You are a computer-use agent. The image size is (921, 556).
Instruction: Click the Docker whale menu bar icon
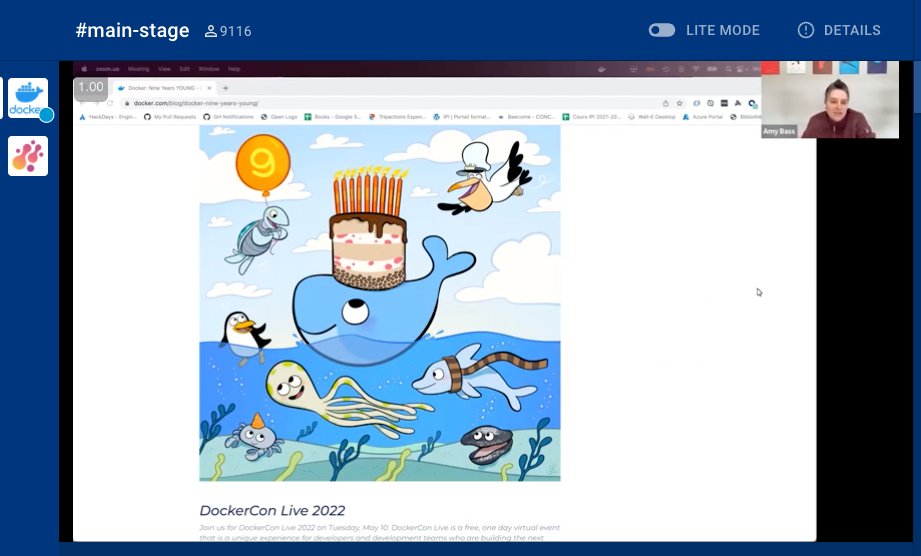(x=602, y=69)
